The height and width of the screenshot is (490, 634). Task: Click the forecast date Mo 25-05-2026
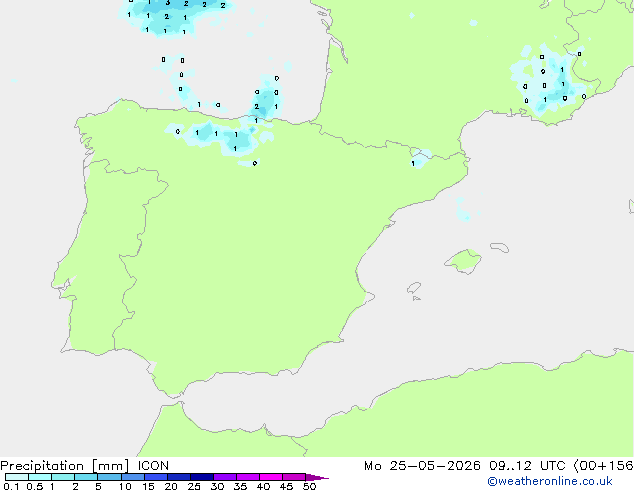click(x=422, y=466)
